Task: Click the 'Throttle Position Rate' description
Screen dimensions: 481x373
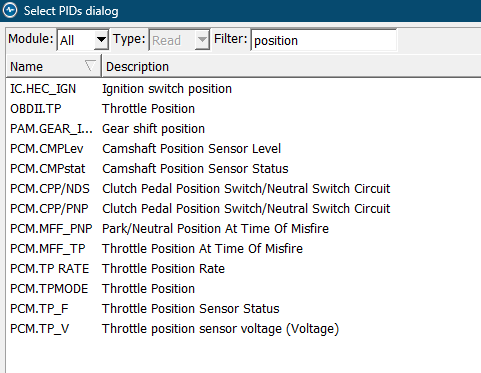Action: (x=163, y=269)
